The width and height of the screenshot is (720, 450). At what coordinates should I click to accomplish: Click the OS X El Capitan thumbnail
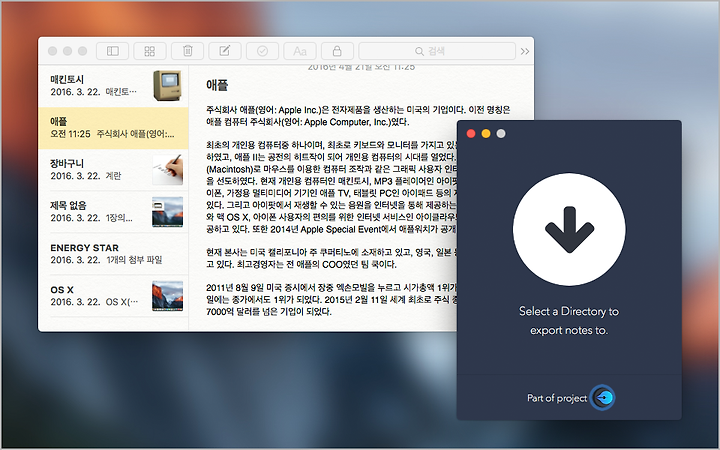point(168,296)
